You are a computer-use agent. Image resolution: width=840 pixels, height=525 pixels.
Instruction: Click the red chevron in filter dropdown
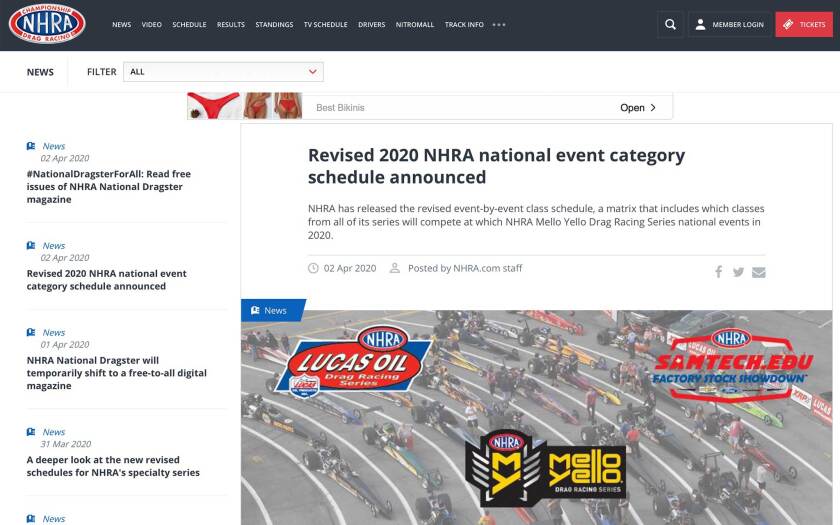[x=312, y=72]
